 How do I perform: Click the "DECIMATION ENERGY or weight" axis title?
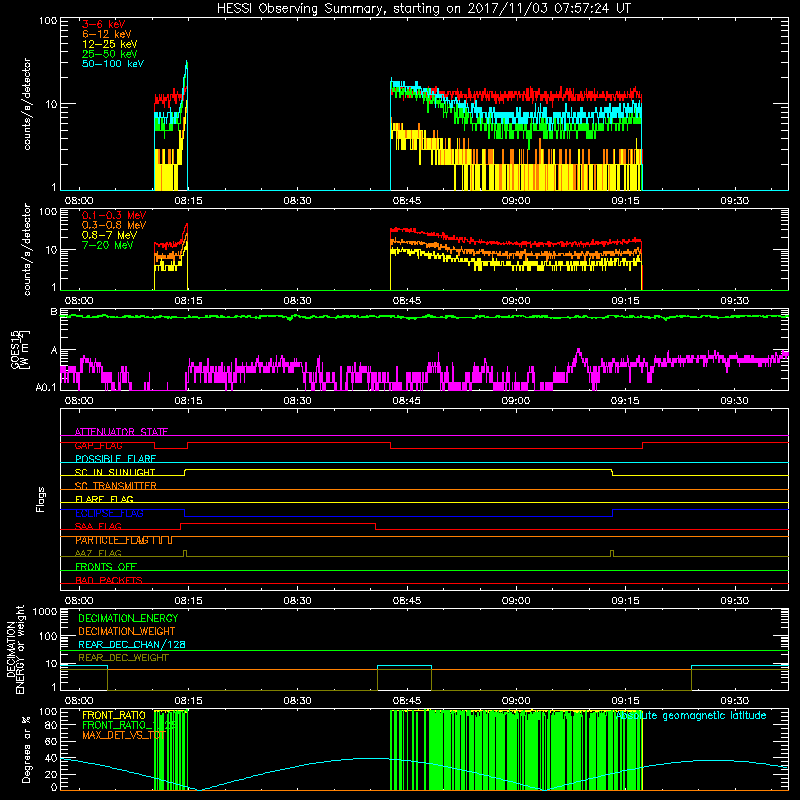pyautogui.click(x=15, y=649)
